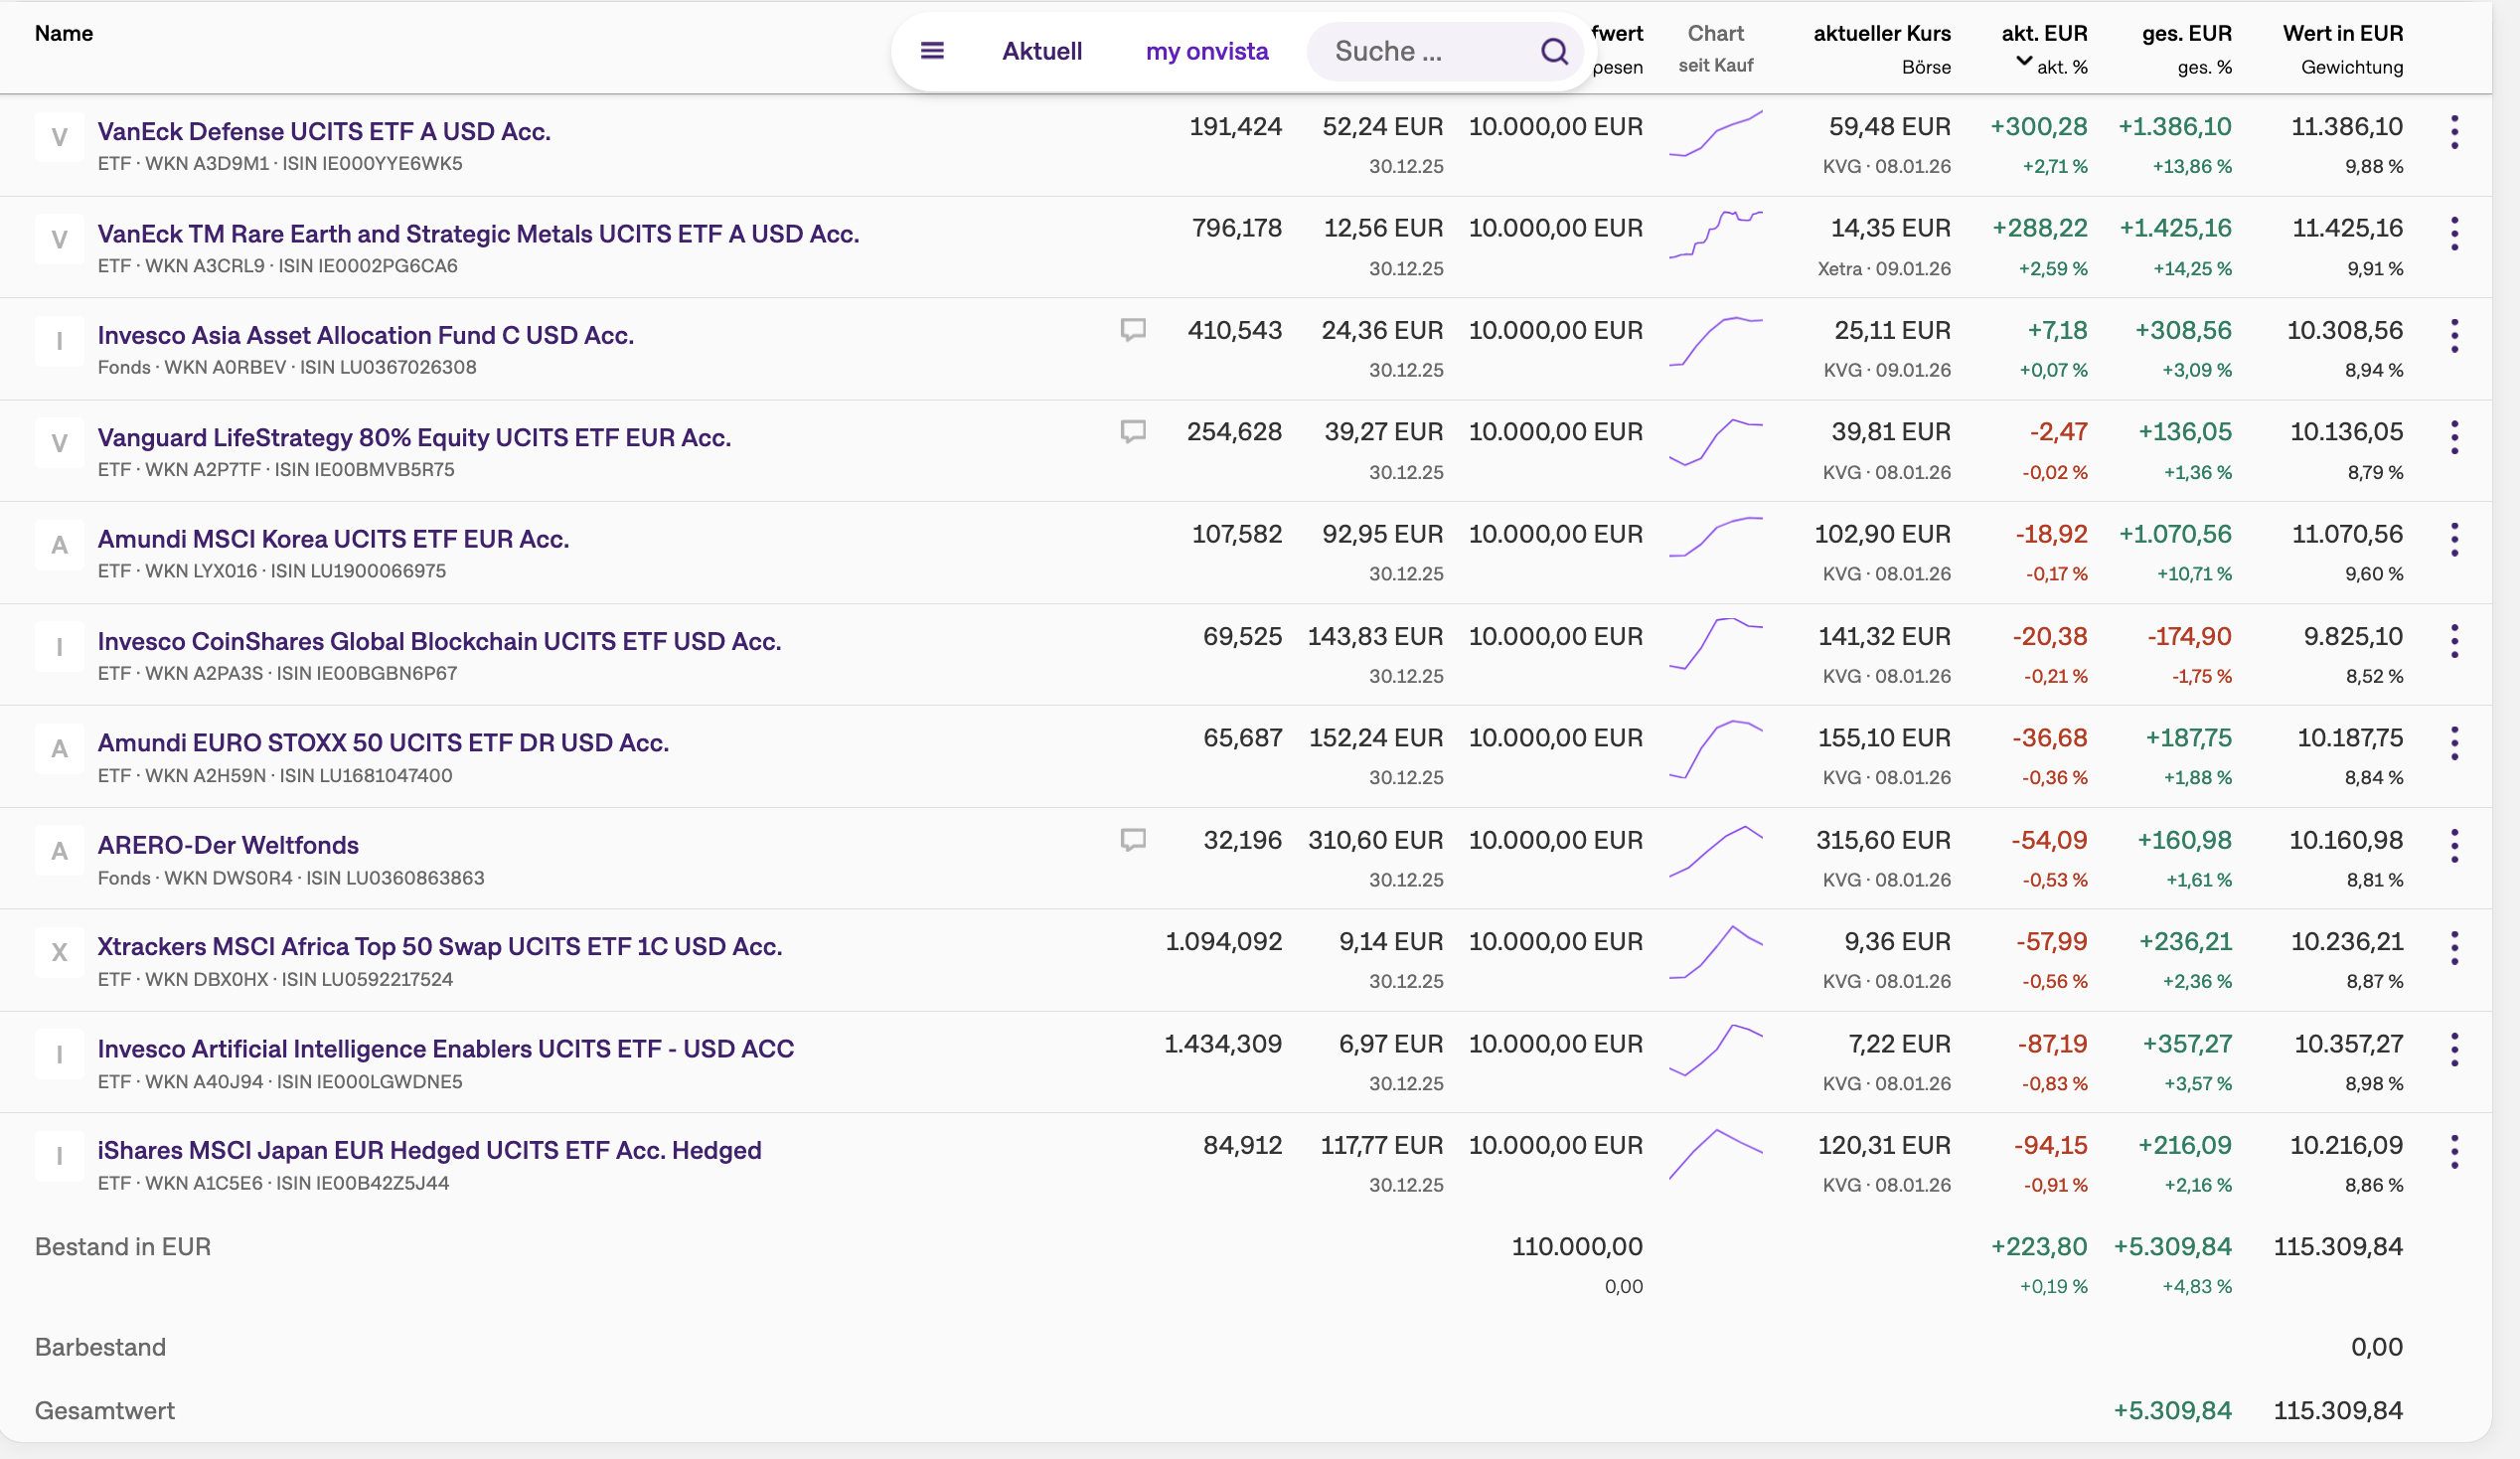Open comment icon for Vanguard LifeStrategy 80%

1132,432
